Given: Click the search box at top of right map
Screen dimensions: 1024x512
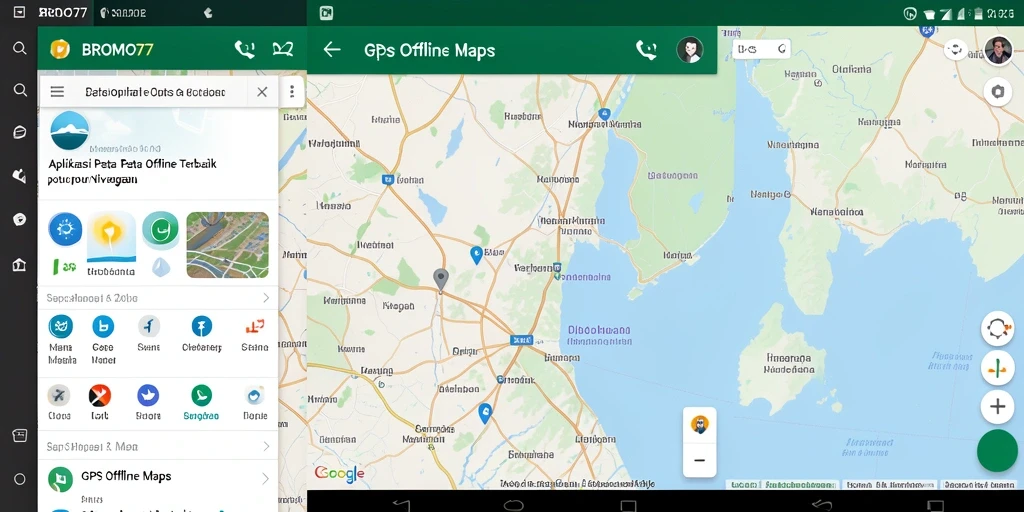Looking at the screenshot, I should (761, 49).
